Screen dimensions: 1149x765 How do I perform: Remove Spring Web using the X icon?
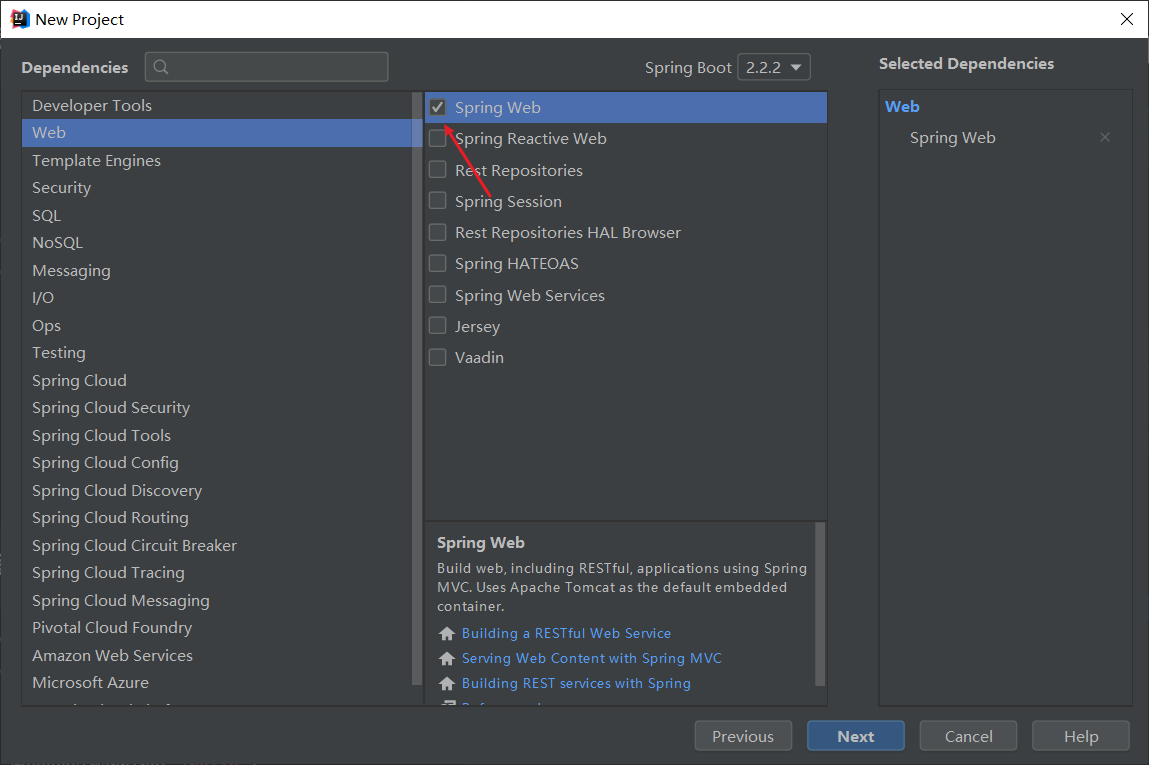tap(1104, 137)
